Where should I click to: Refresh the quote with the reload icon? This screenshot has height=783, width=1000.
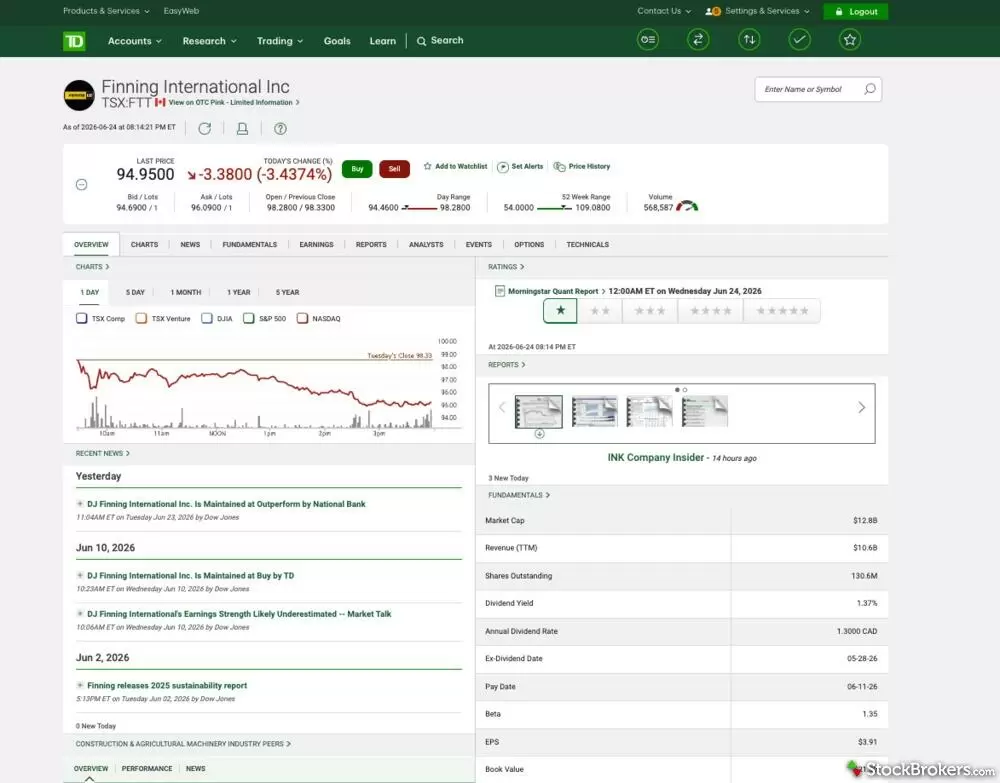pos(205,129)
